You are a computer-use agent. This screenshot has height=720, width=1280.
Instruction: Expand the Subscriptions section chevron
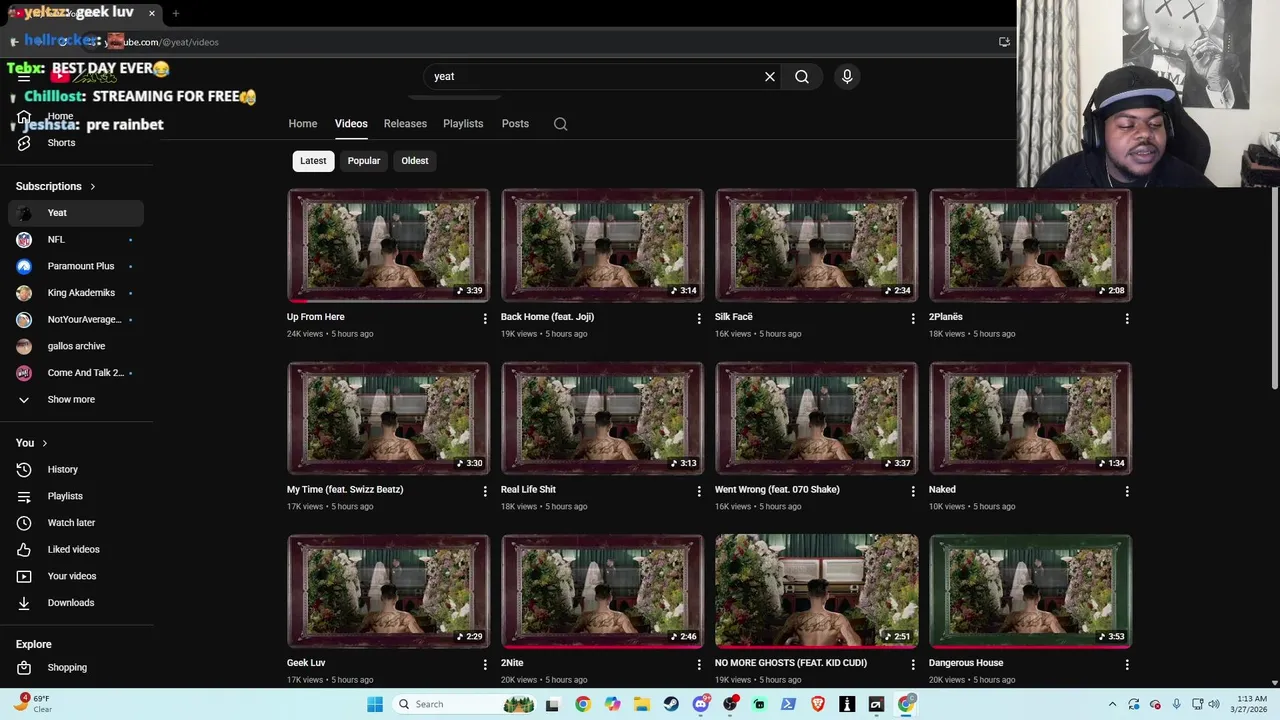pyautogui.click(x=93, y=186)
